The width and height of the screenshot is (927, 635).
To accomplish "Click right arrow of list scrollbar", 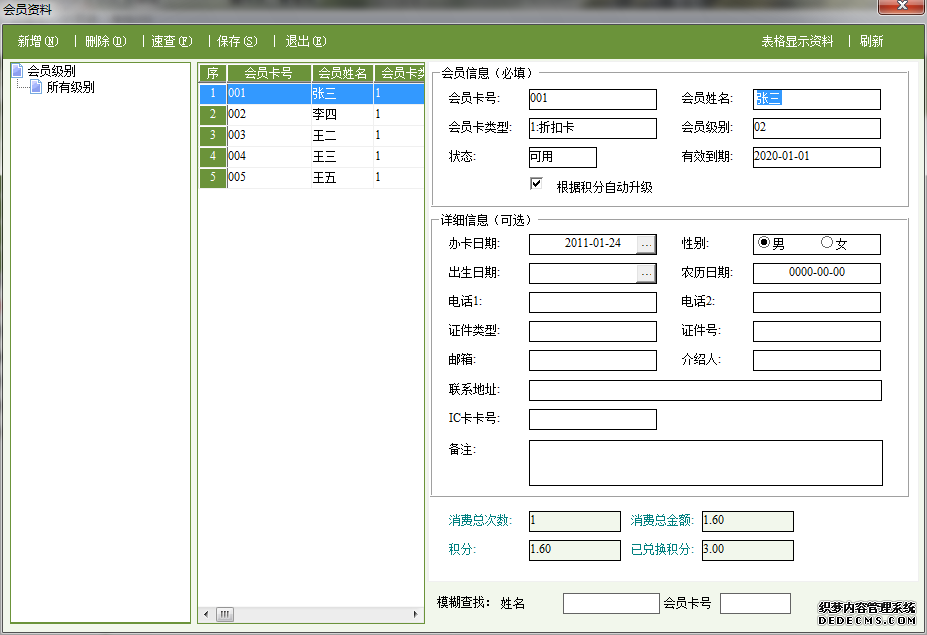I will pos(417,614).
